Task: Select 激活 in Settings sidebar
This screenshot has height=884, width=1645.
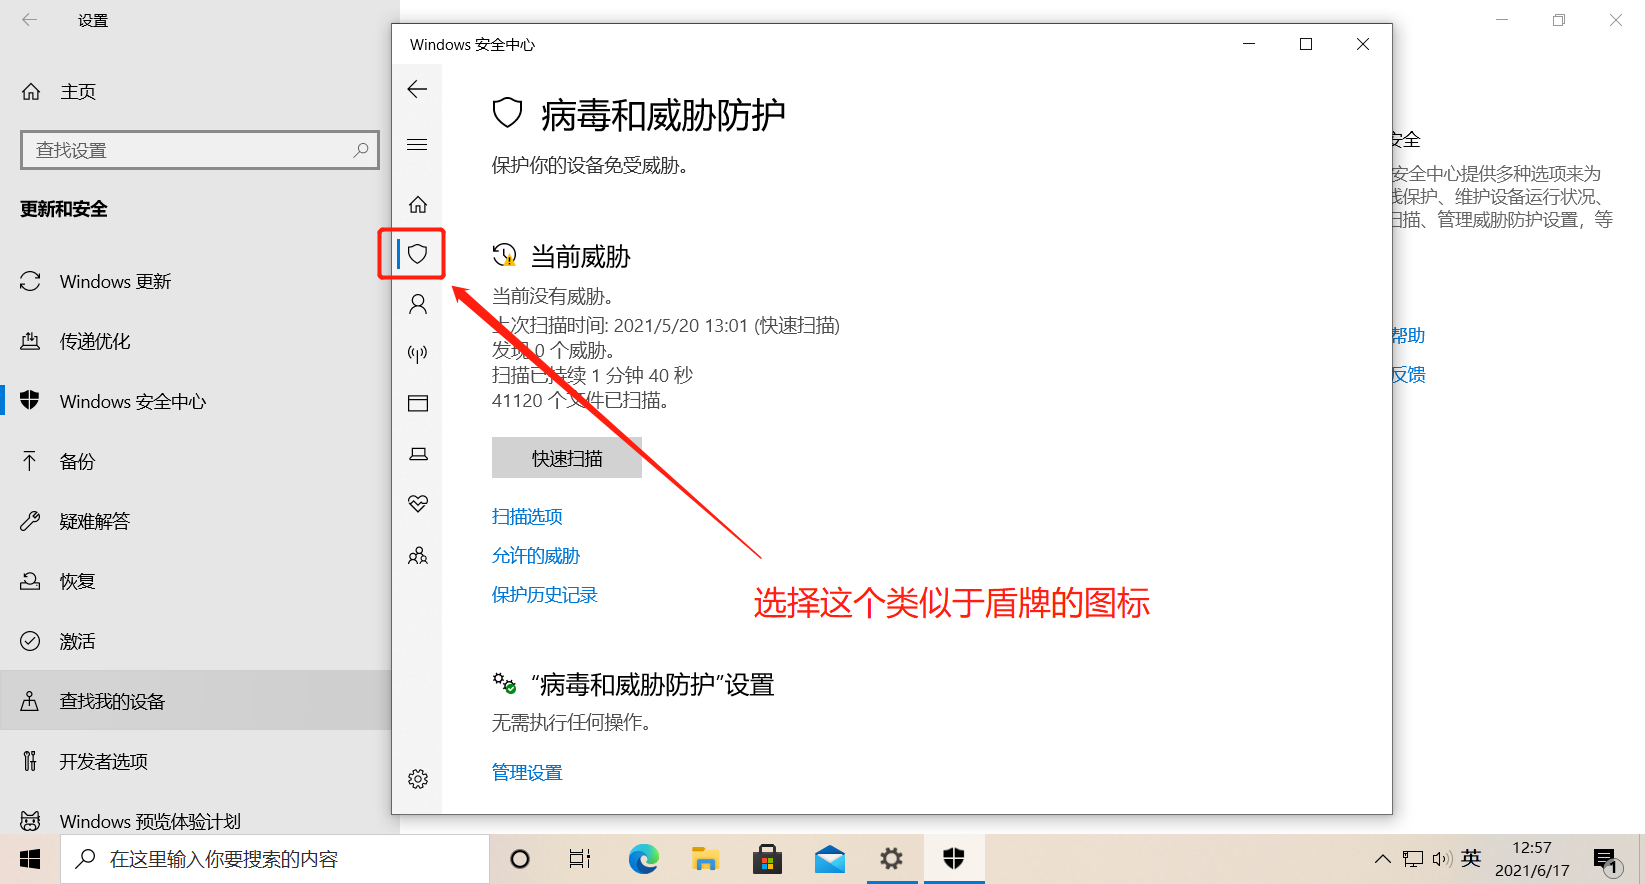Action: tap(195, 642)
